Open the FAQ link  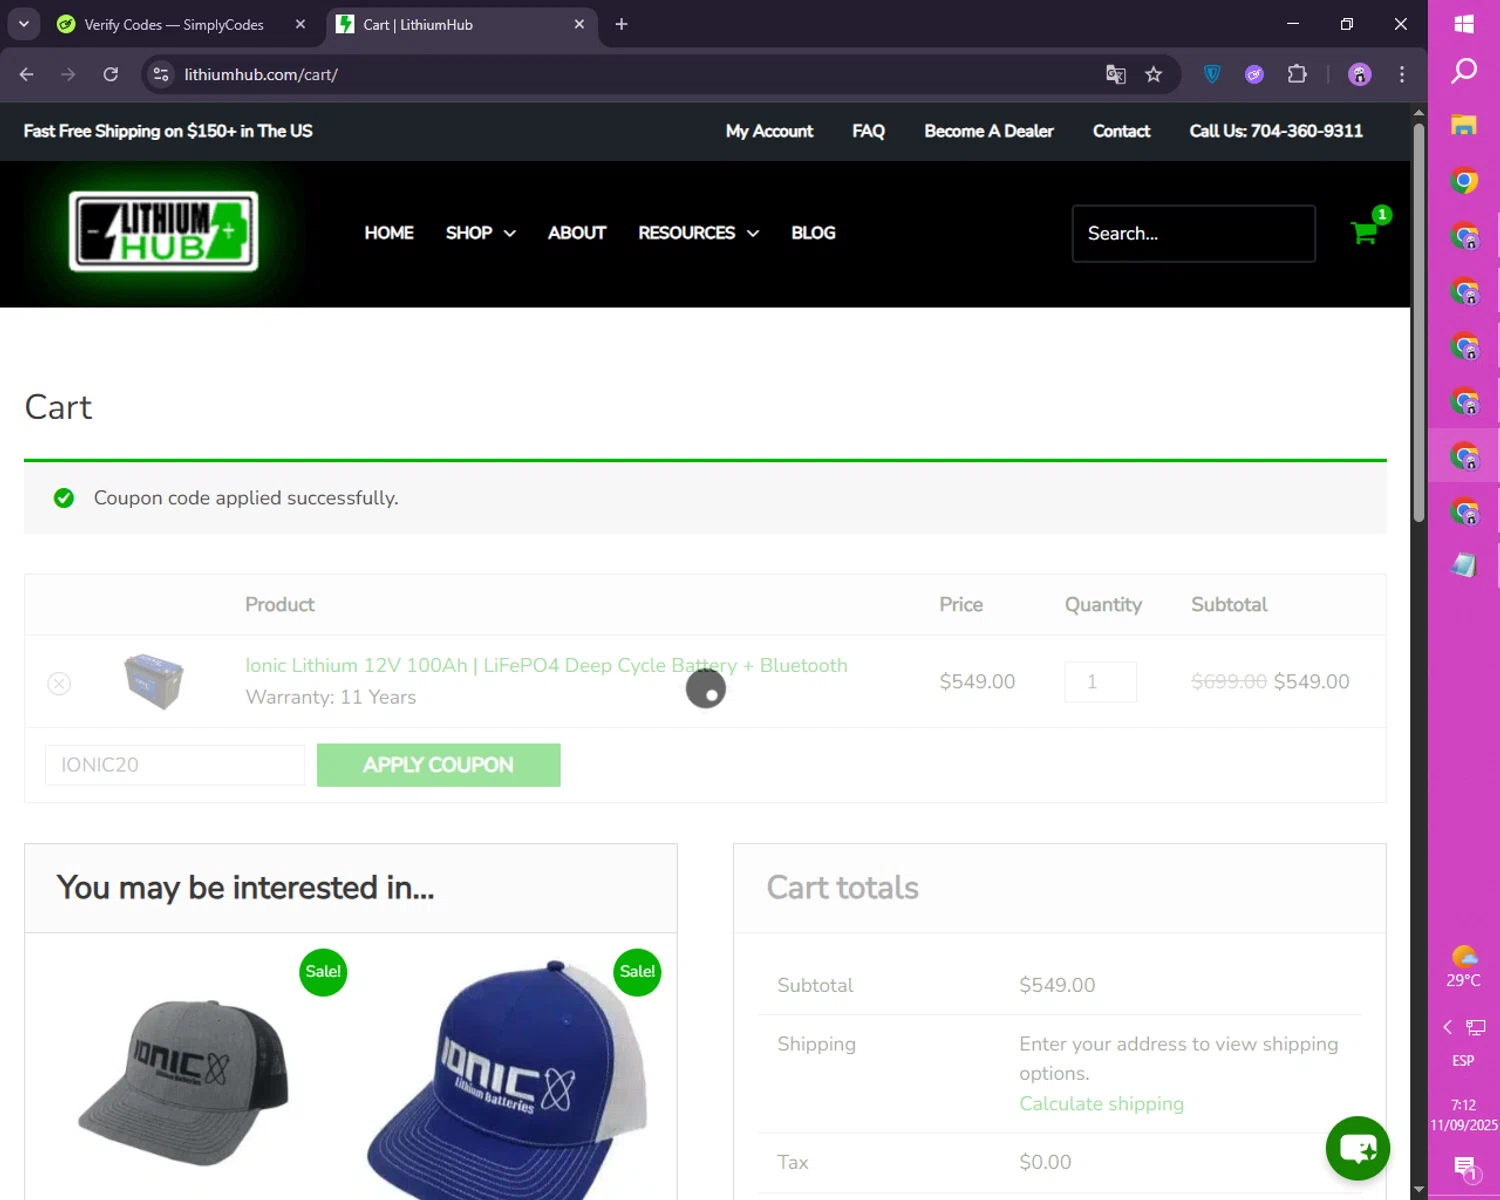pyautogui.click(x=868, y=131)
